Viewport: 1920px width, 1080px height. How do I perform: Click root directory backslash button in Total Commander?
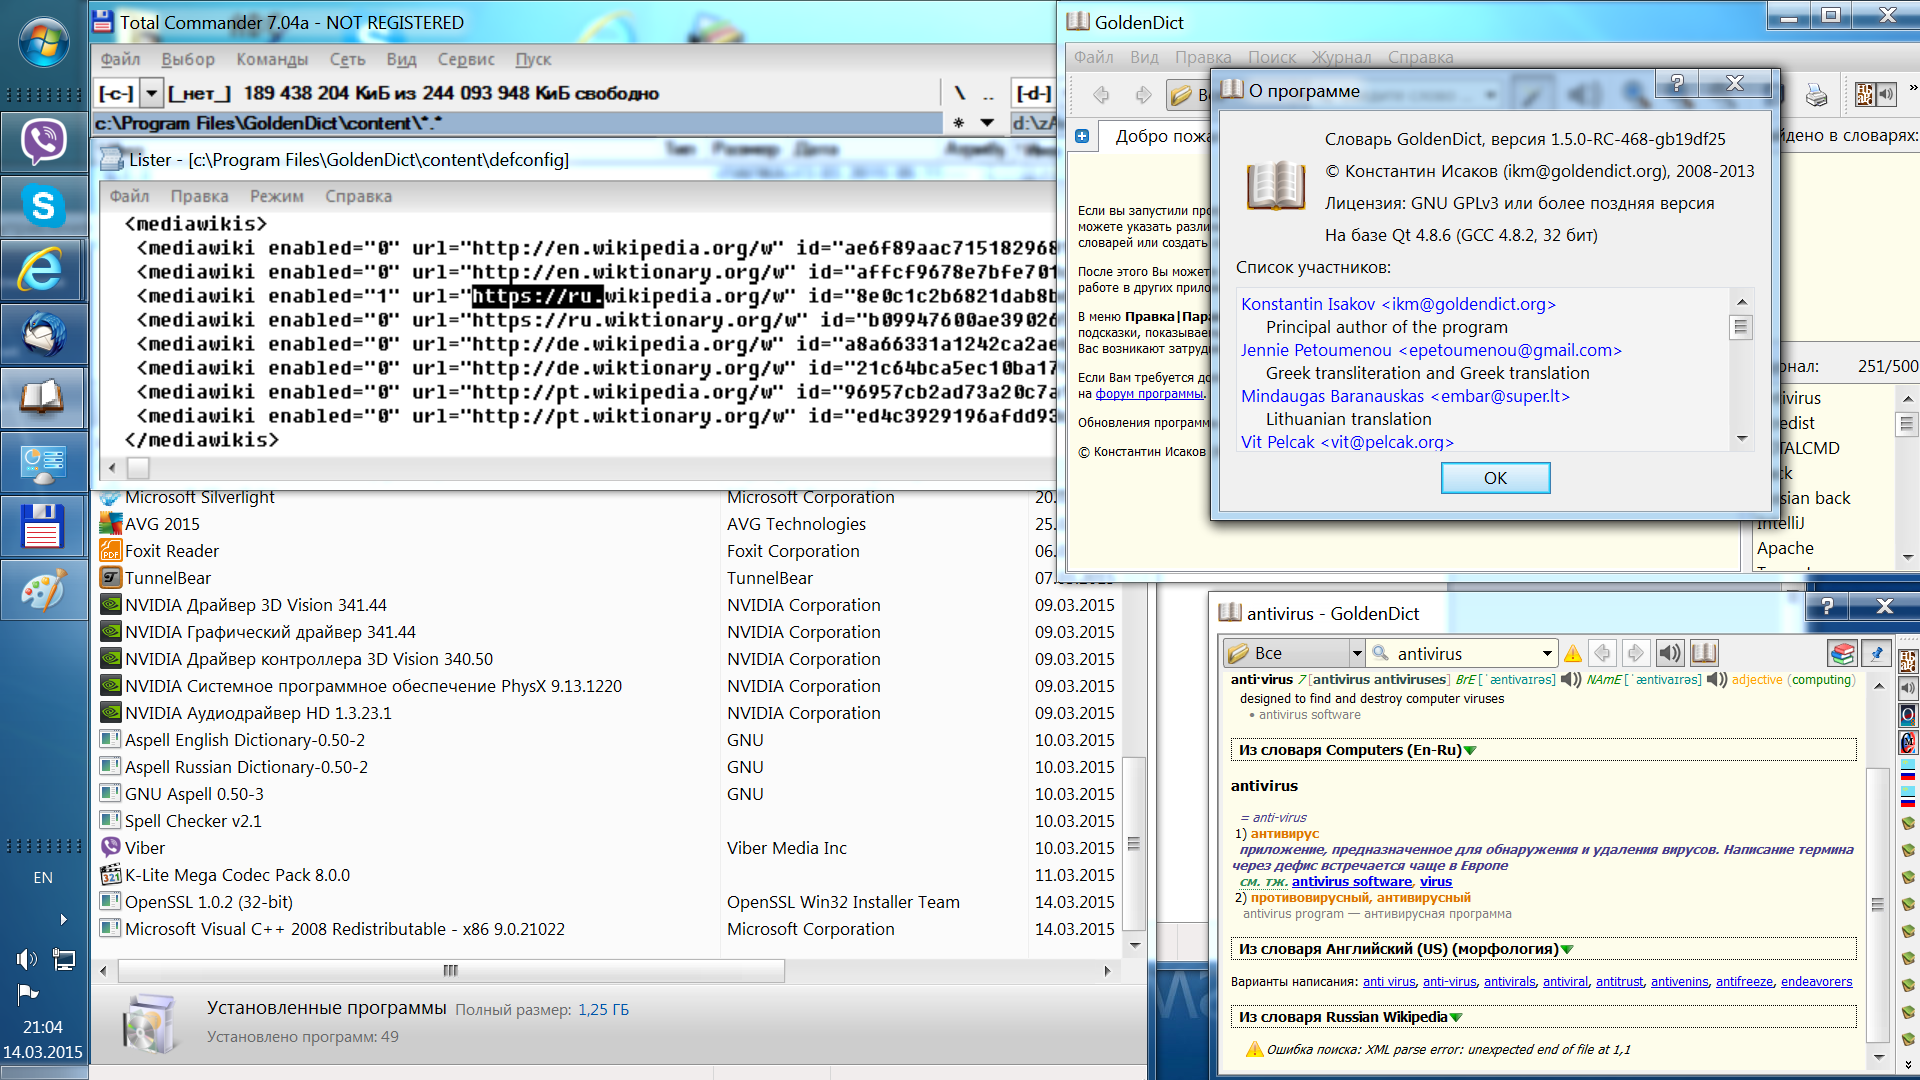[x=960, y=93]
